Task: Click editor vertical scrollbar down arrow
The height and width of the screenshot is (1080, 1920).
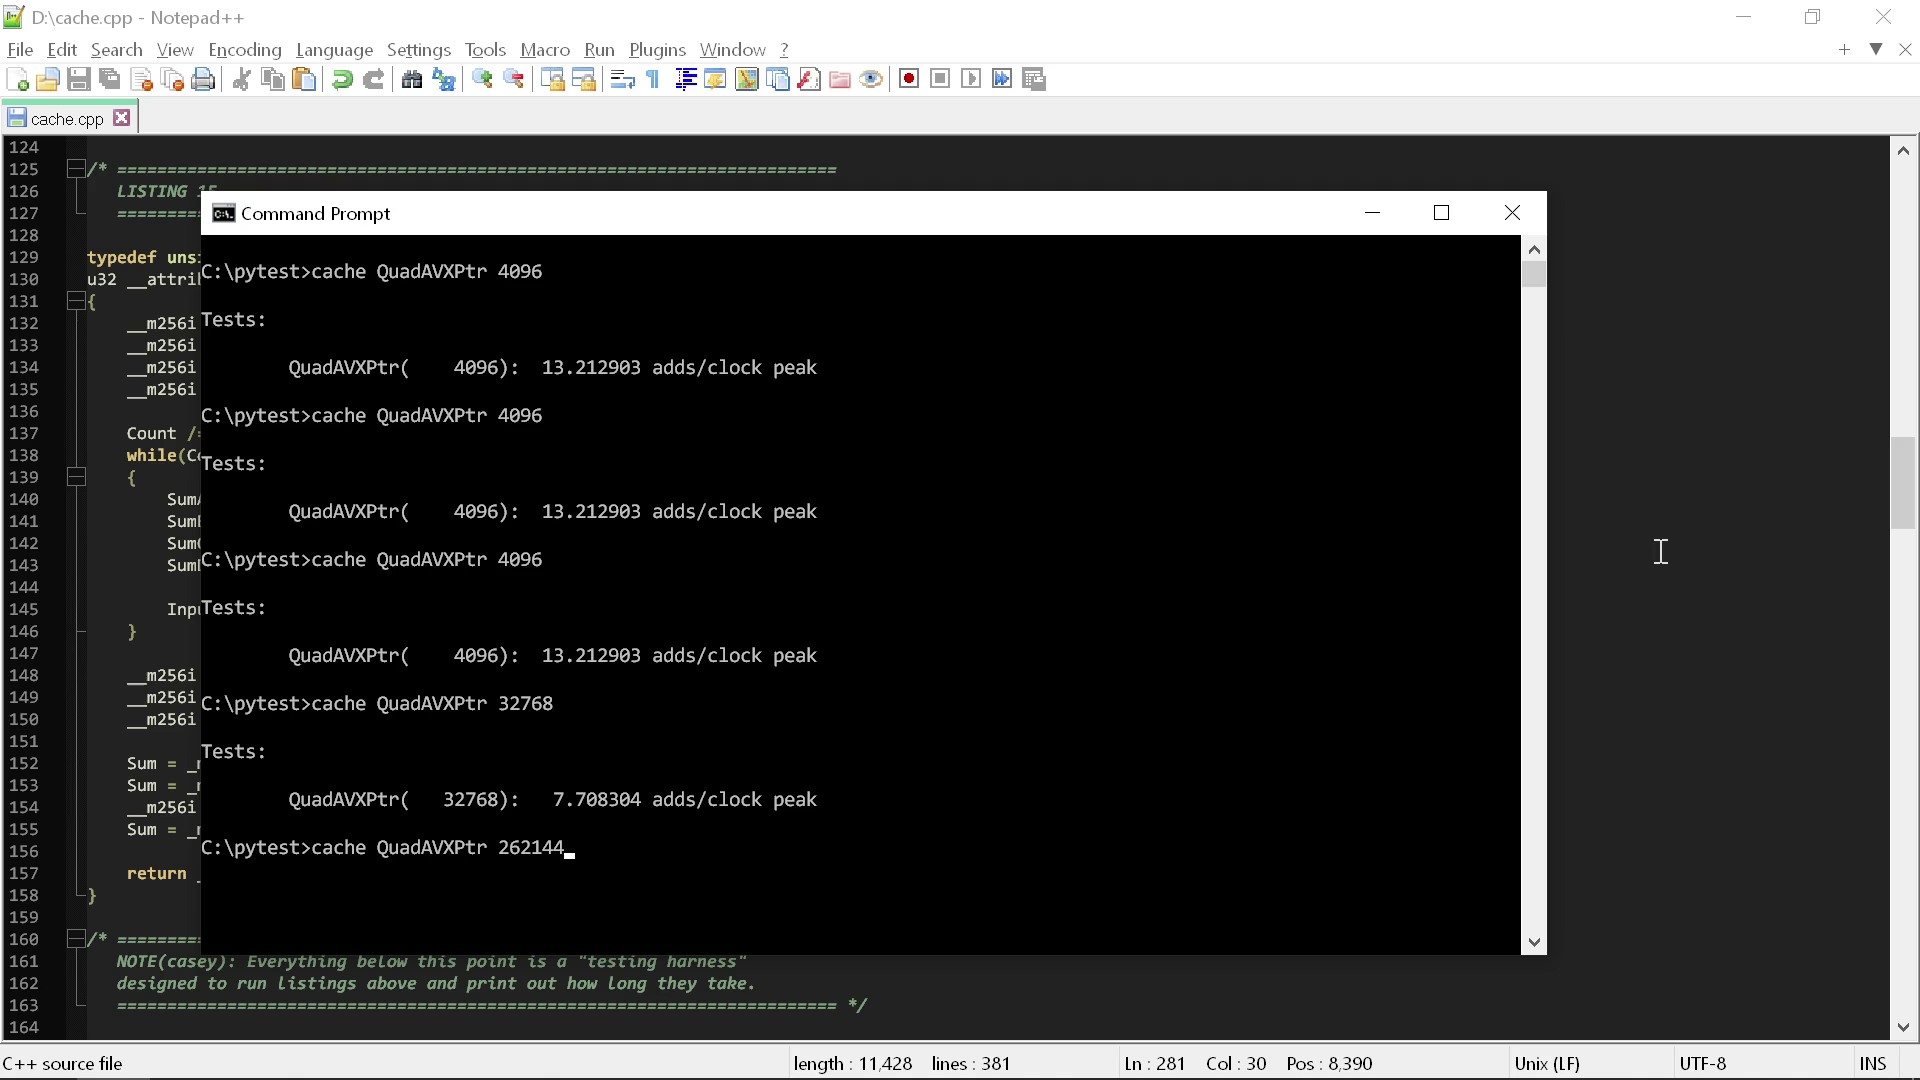Action: pyautogui.click(x=1902, y=1027)
